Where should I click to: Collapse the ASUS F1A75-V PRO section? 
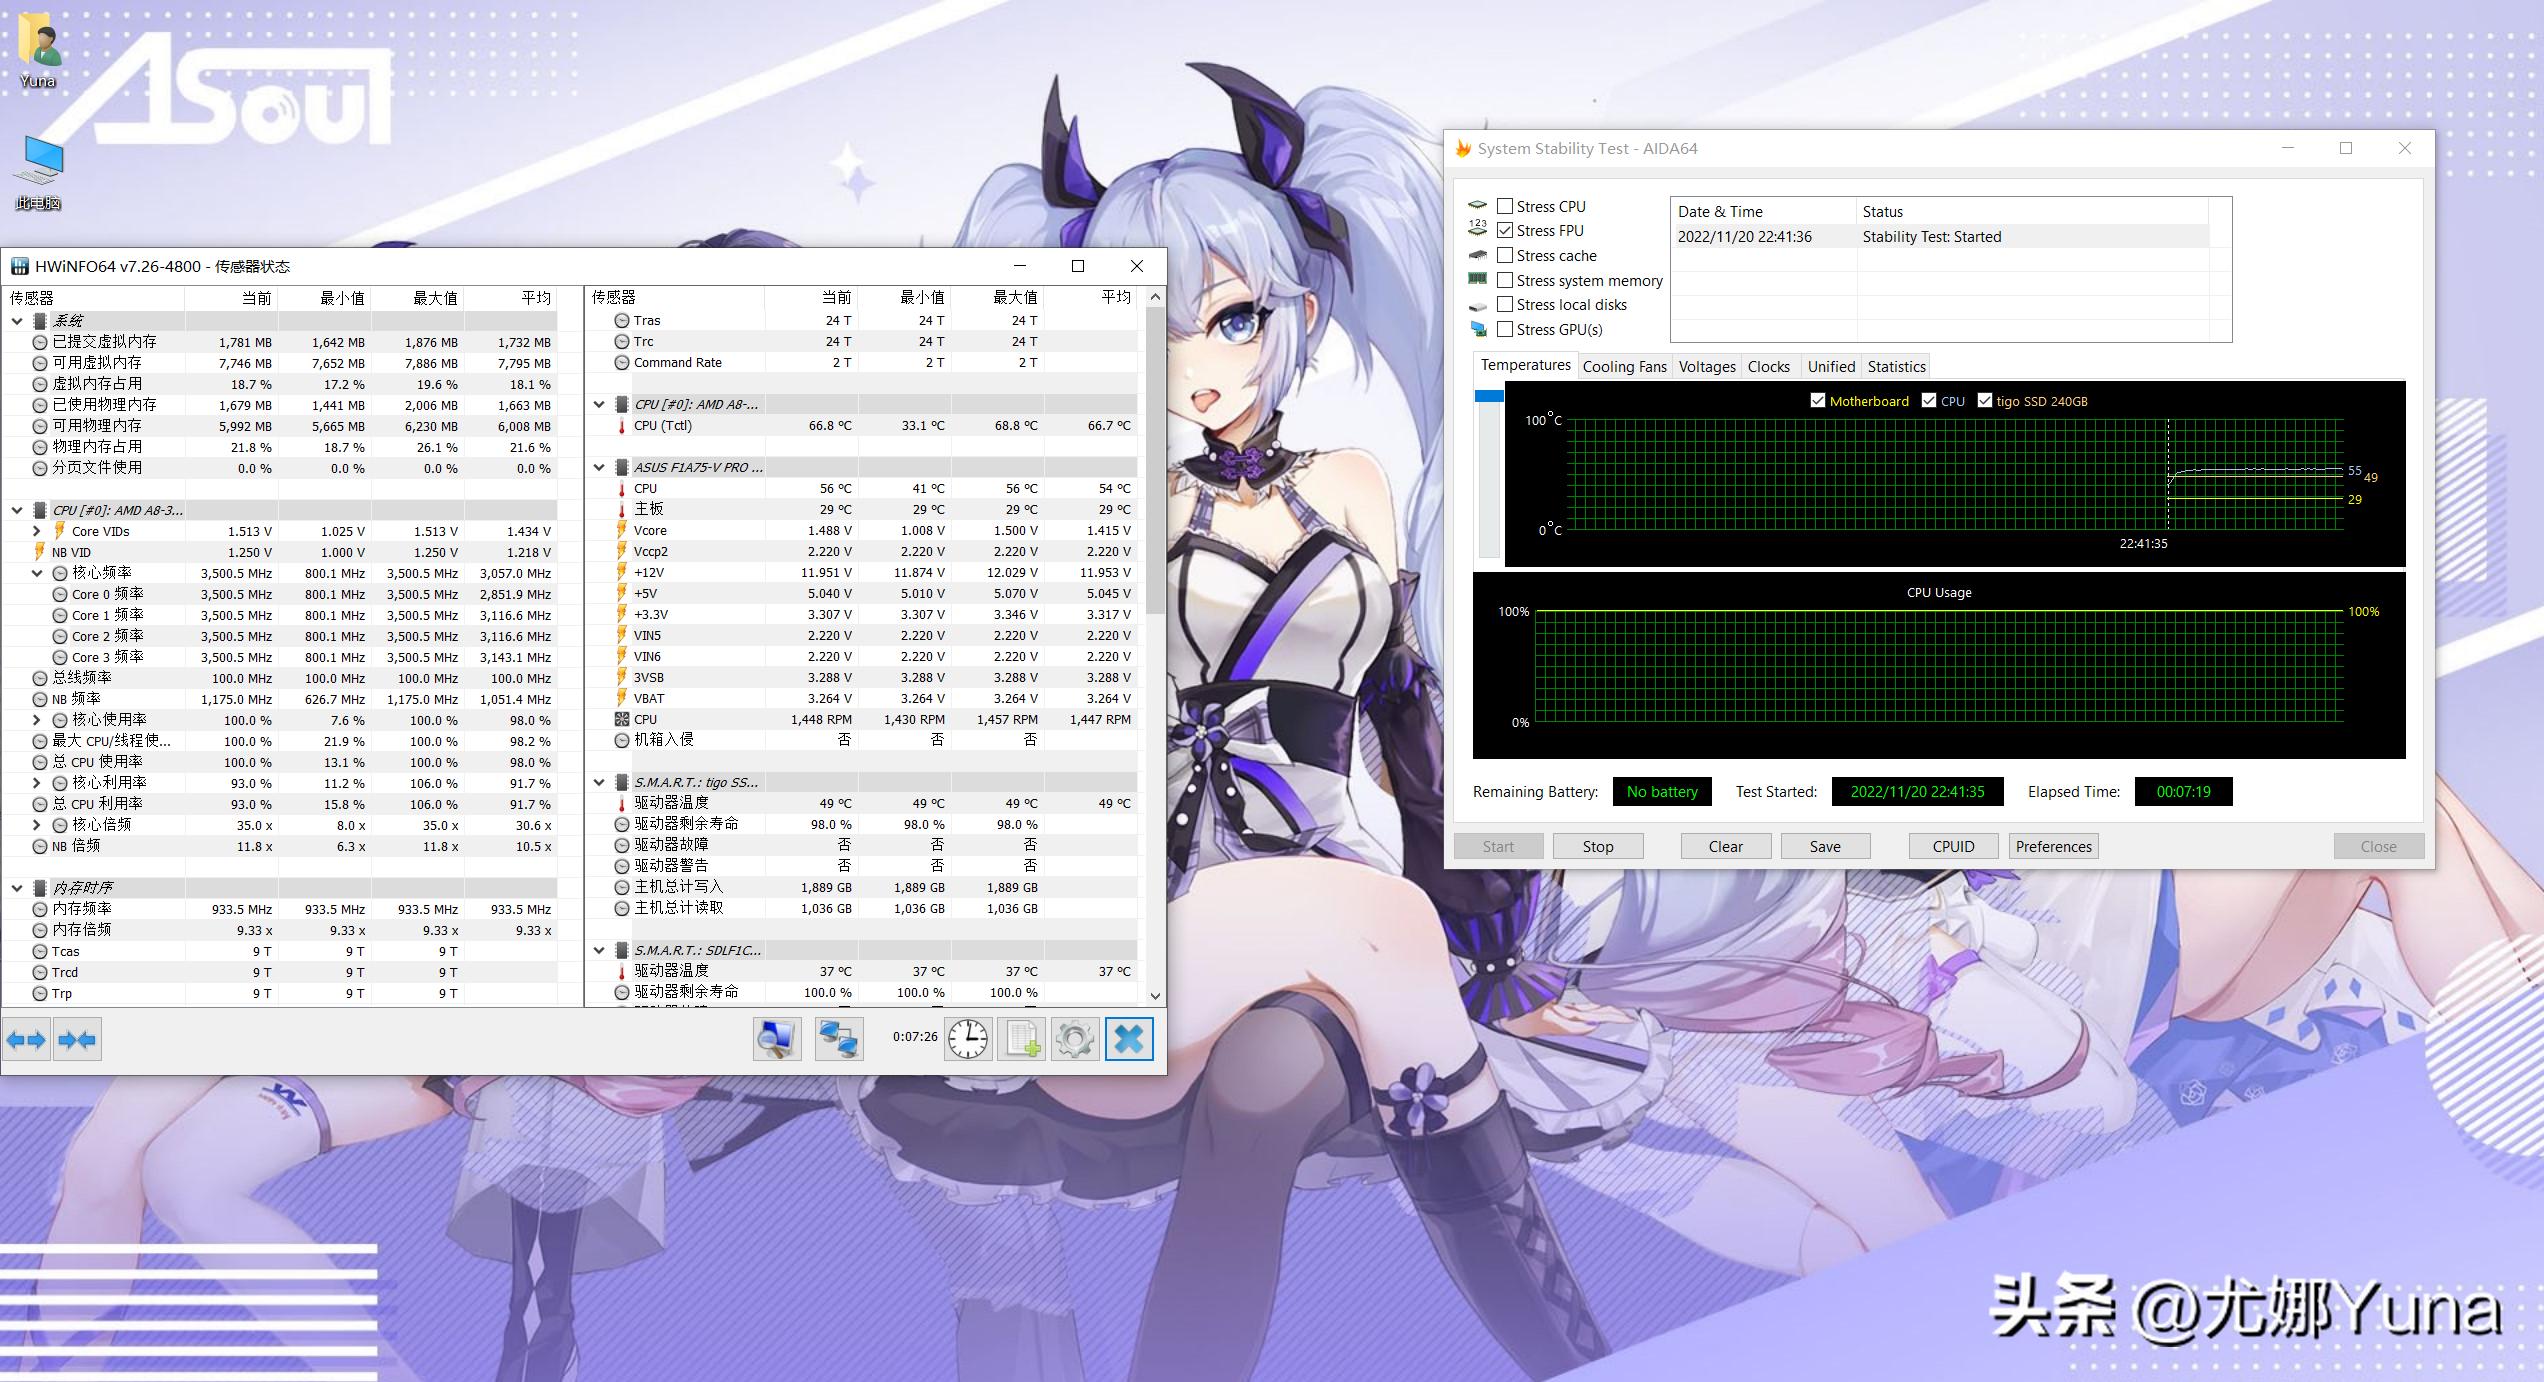click(599, 467)
